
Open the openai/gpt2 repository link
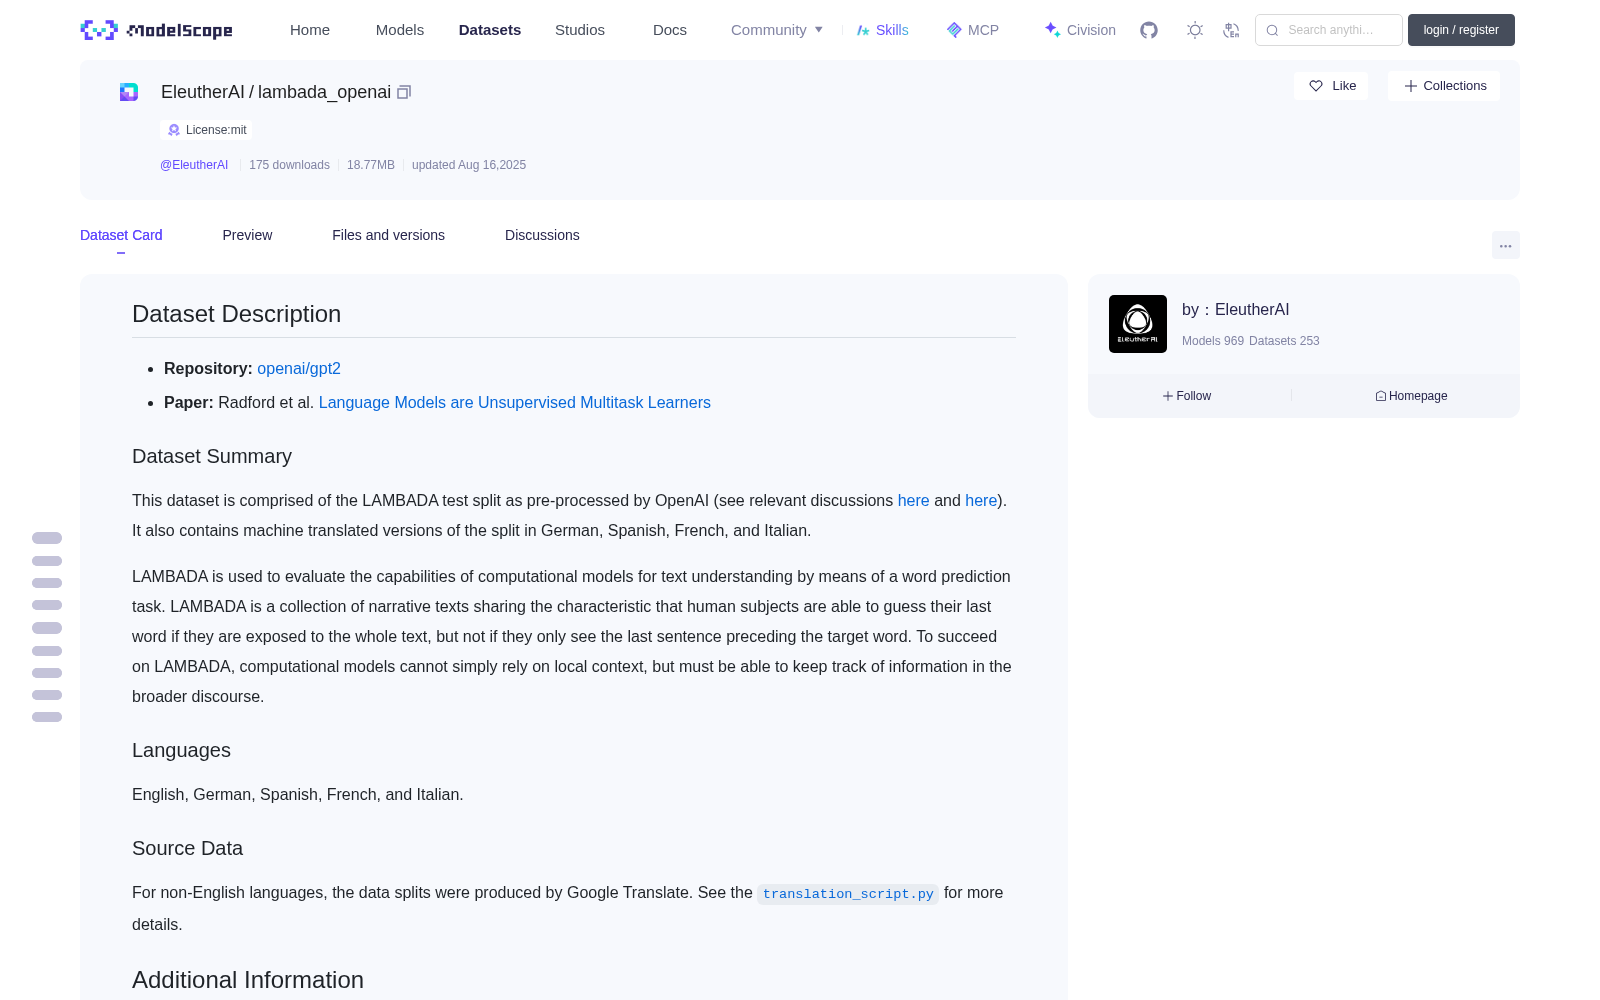[x=299, y=369]
